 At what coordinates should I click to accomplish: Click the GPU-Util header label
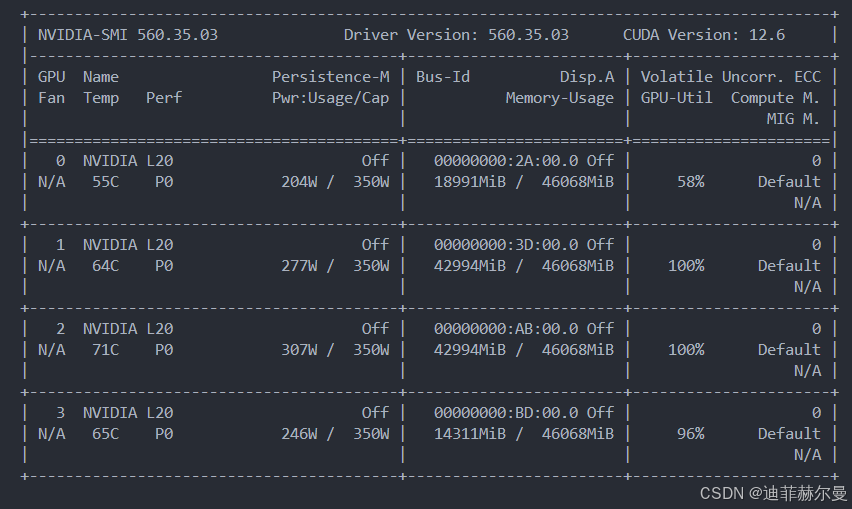[676, 98]
